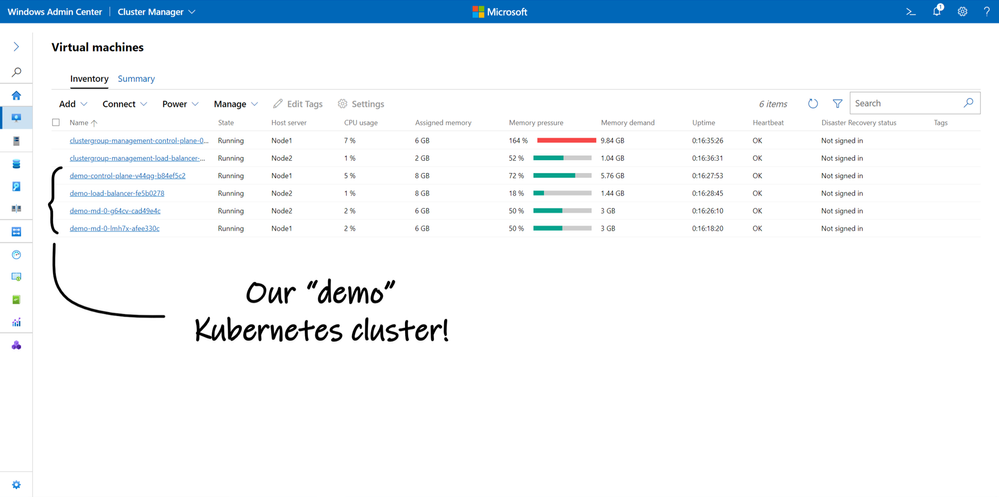Sort by the Uptime column

click(x=703, y=122)
